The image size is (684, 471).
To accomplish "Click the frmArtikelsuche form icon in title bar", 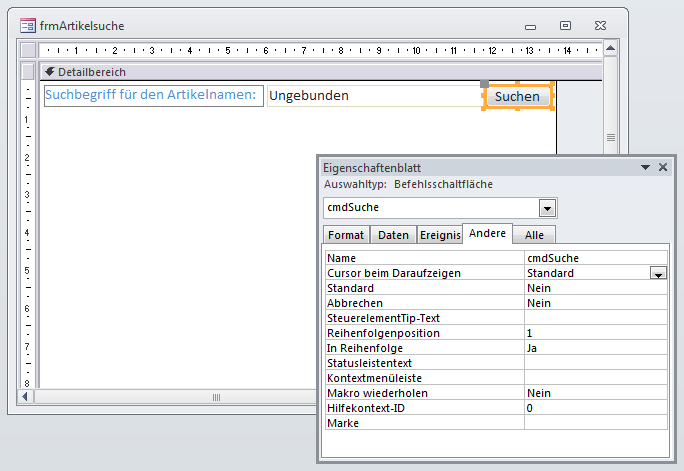I will click(28, 26).
